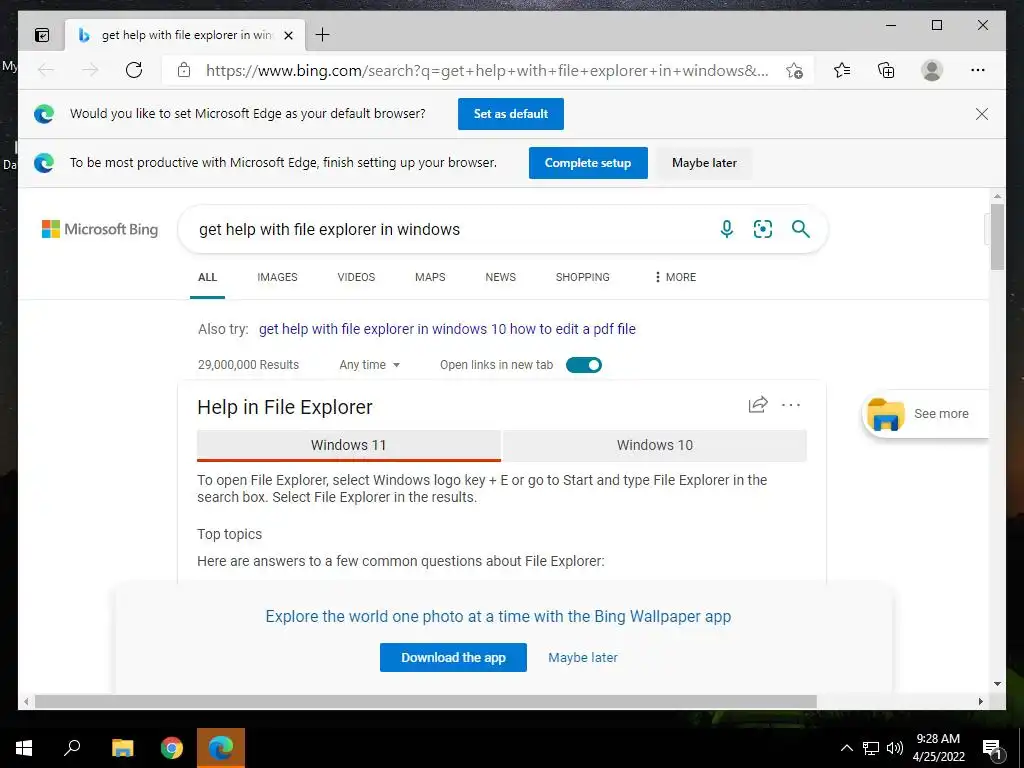This screenshot has height=768, width=1024.
Task: Open Edge Settings and more menu
Action: [x=978, y=70]
